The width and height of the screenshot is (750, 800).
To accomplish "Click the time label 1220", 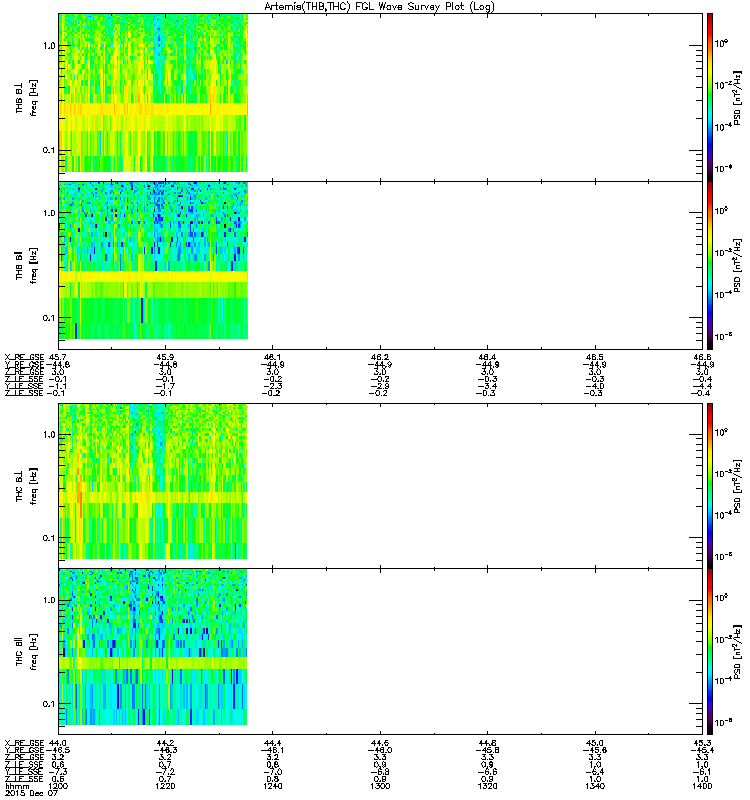I will (165, 786).
